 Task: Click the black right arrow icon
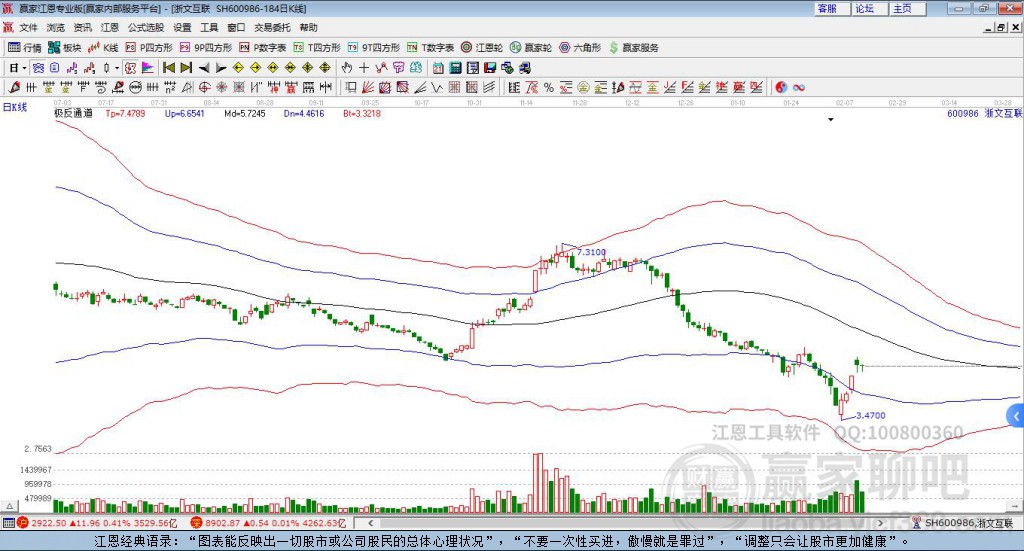(x=221, y=68)
